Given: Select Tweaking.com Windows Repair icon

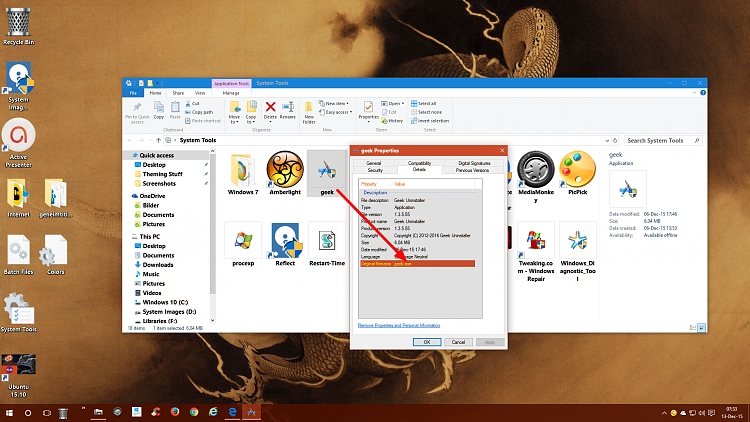Looking at the screenshot, I should pyautogui.click(x=536, y=240).
